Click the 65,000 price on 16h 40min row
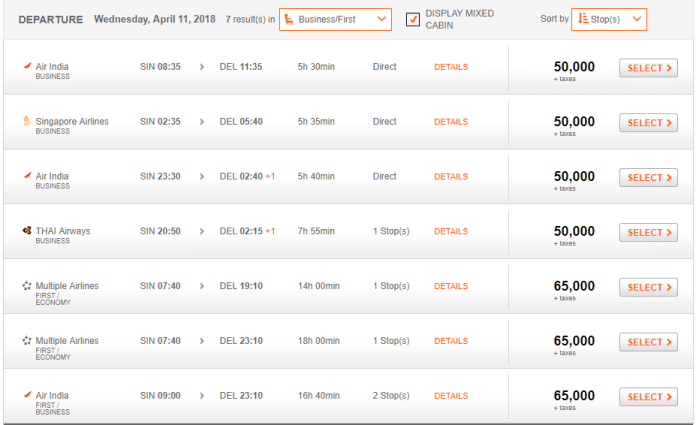696x425 pixels. (574, 396)
